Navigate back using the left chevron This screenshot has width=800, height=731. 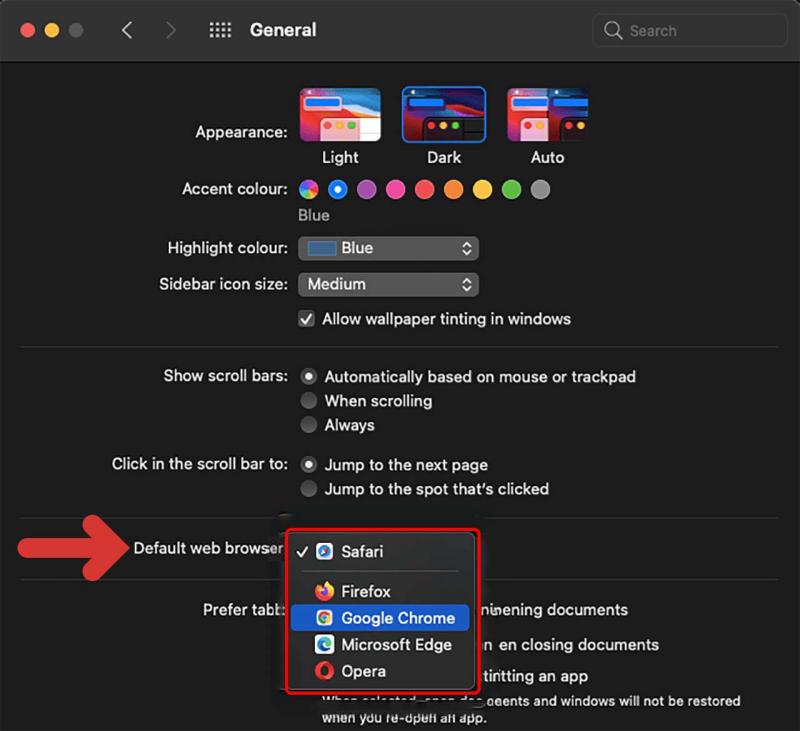point(127,30)
